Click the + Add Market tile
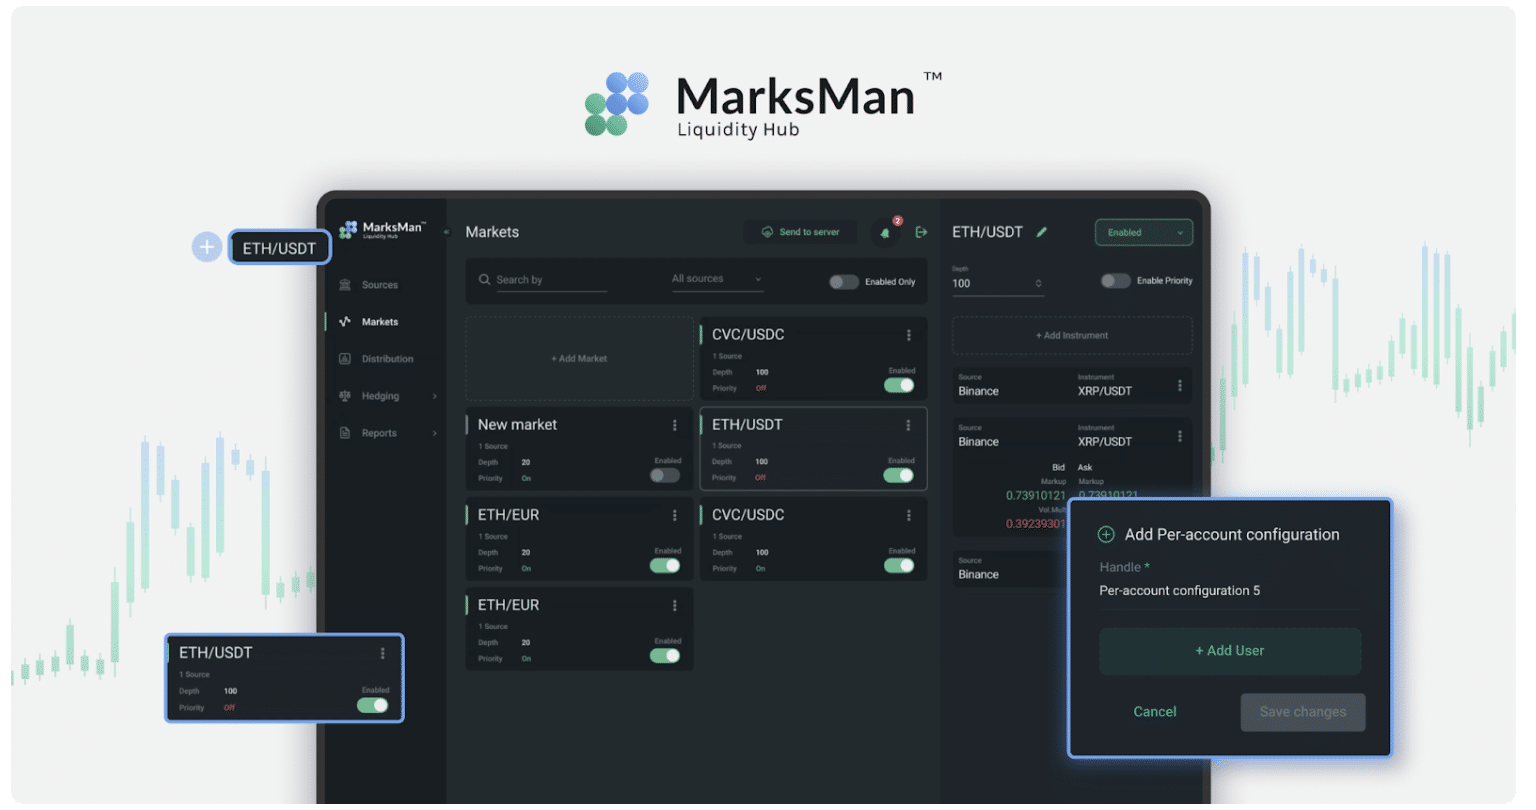1536x810 pixels. point(579,358)
